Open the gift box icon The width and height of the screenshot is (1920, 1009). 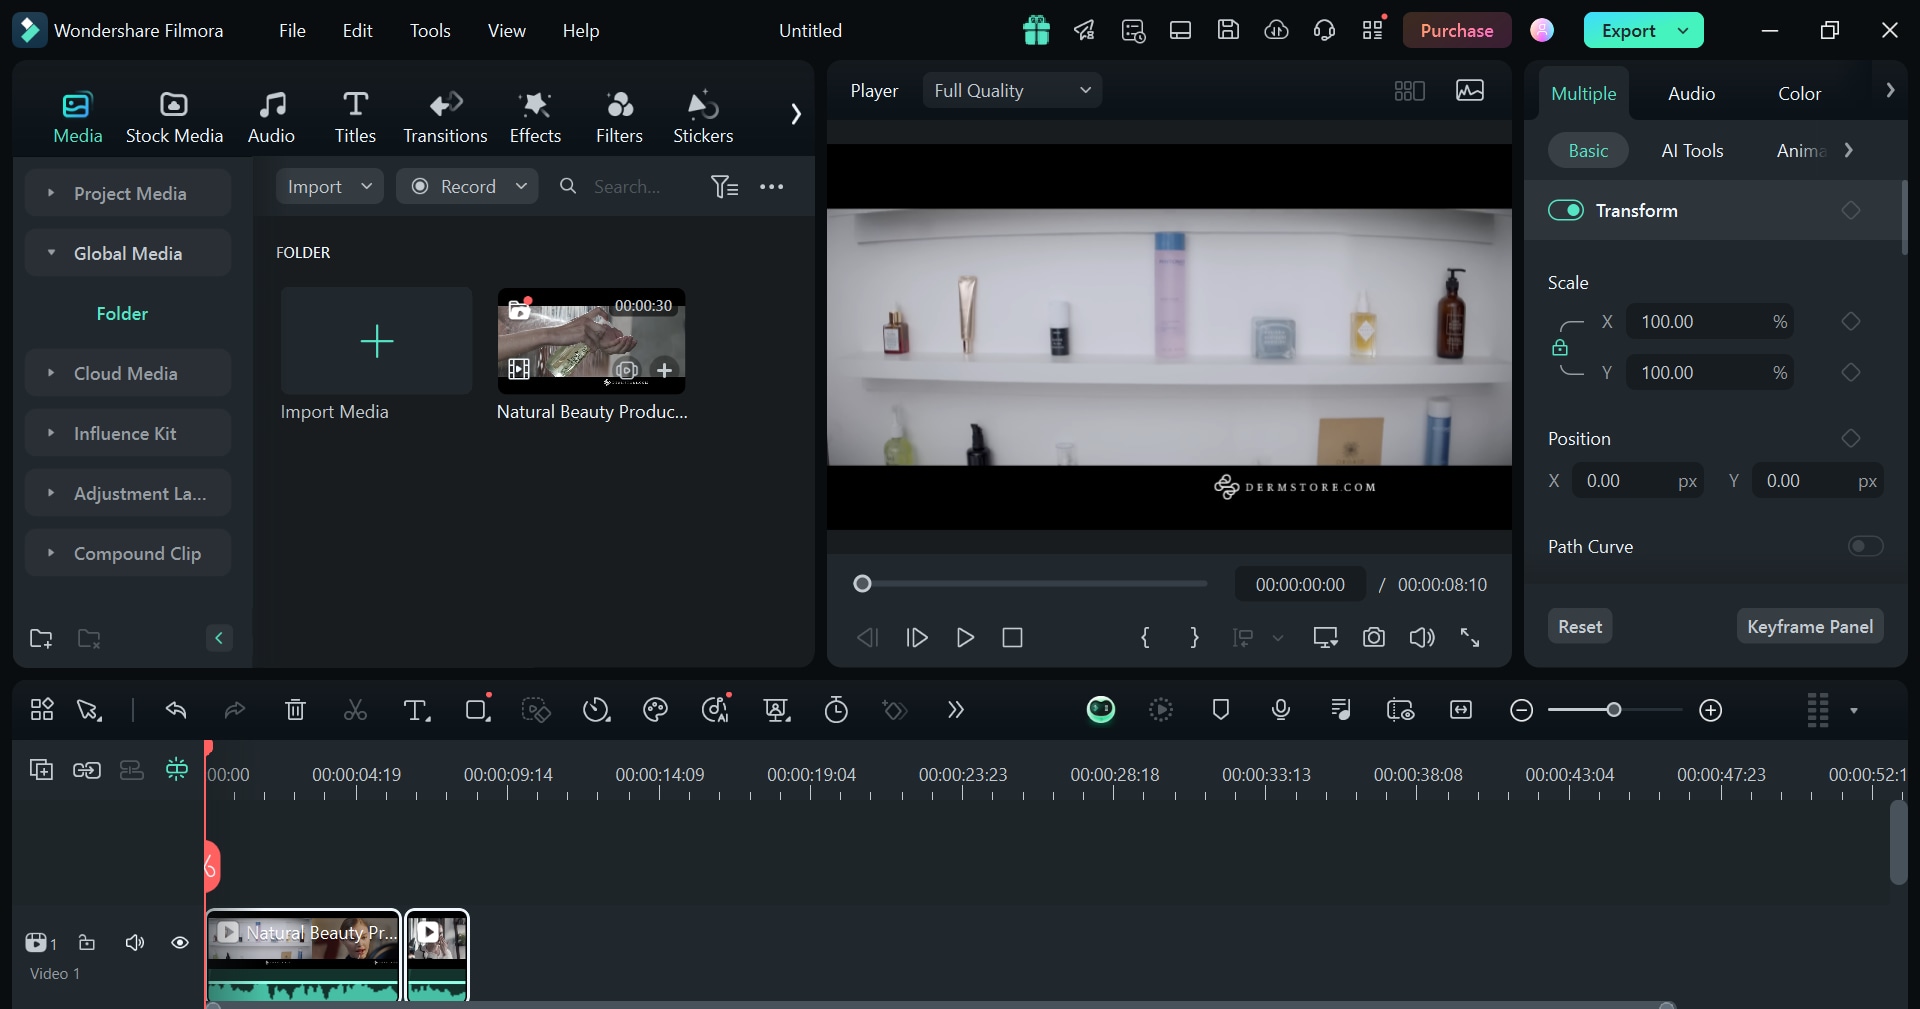point(1036,30)
